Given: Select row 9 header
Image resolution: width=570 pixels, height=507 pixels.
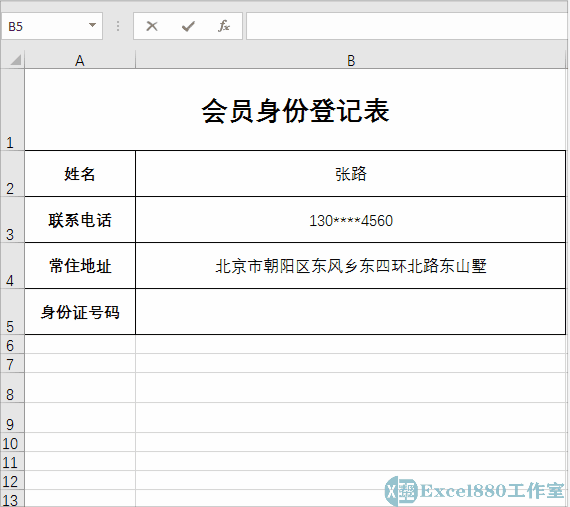Looking at the screenshot, I should coord(12,418).
